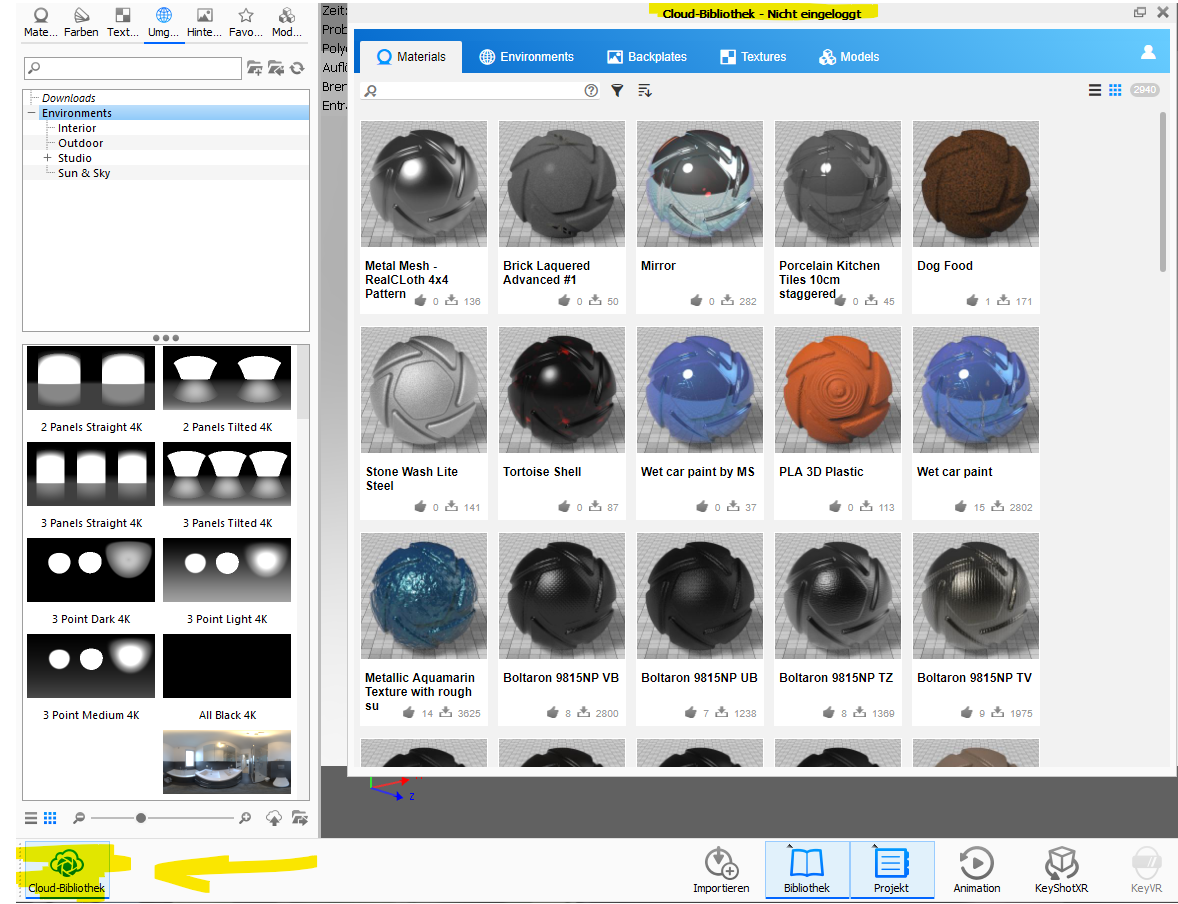Image resolution: width=1178 pixels, height=904 pixels.
Task: Select the Downloads tree item
Action: (x=68, y=98)
